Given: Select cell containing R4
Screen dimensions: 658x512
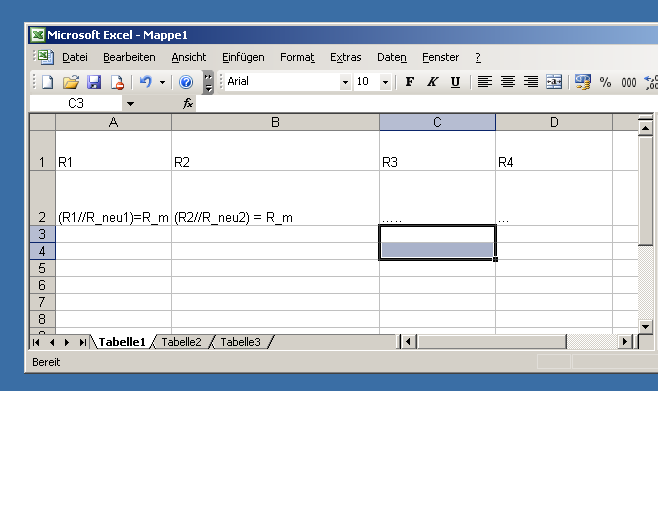Looking at the screenshot, I should pyautogui.click(x=554, y=151).
